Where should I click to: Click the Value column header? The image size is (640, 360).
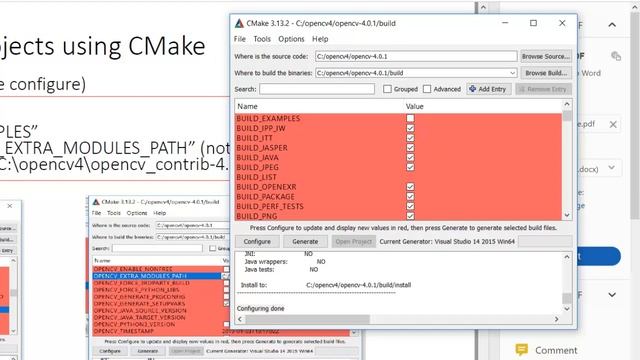(415, 107)
